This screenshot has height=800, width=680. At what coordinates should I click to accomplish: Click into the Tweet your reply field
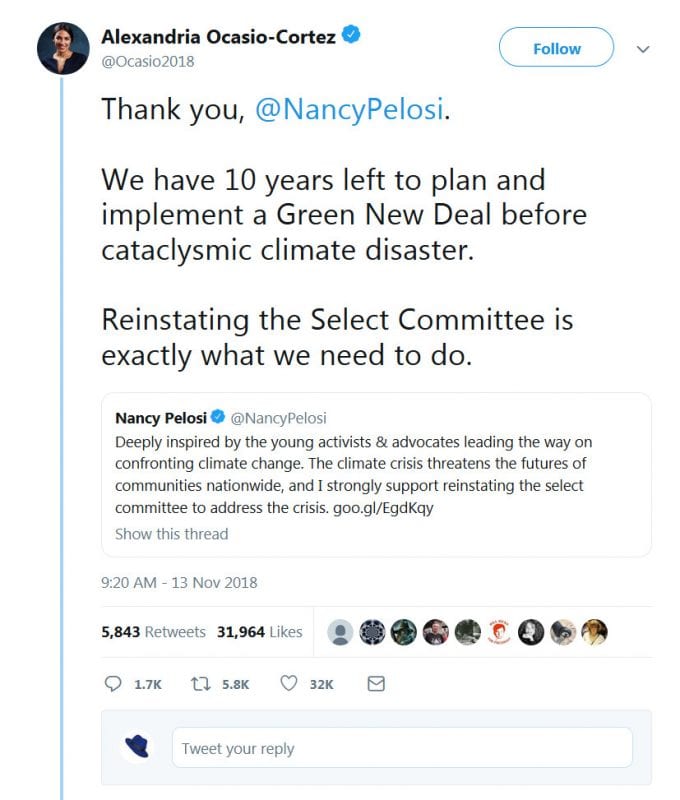point(402,748)
